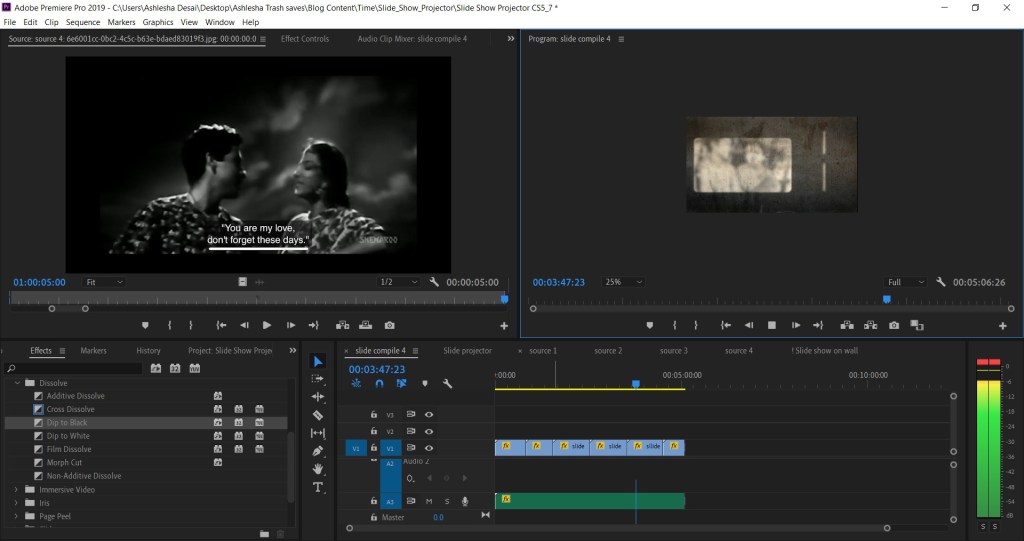Toggle Snap in the timeline
The image size is (1024, 541).
coord(379,383)
